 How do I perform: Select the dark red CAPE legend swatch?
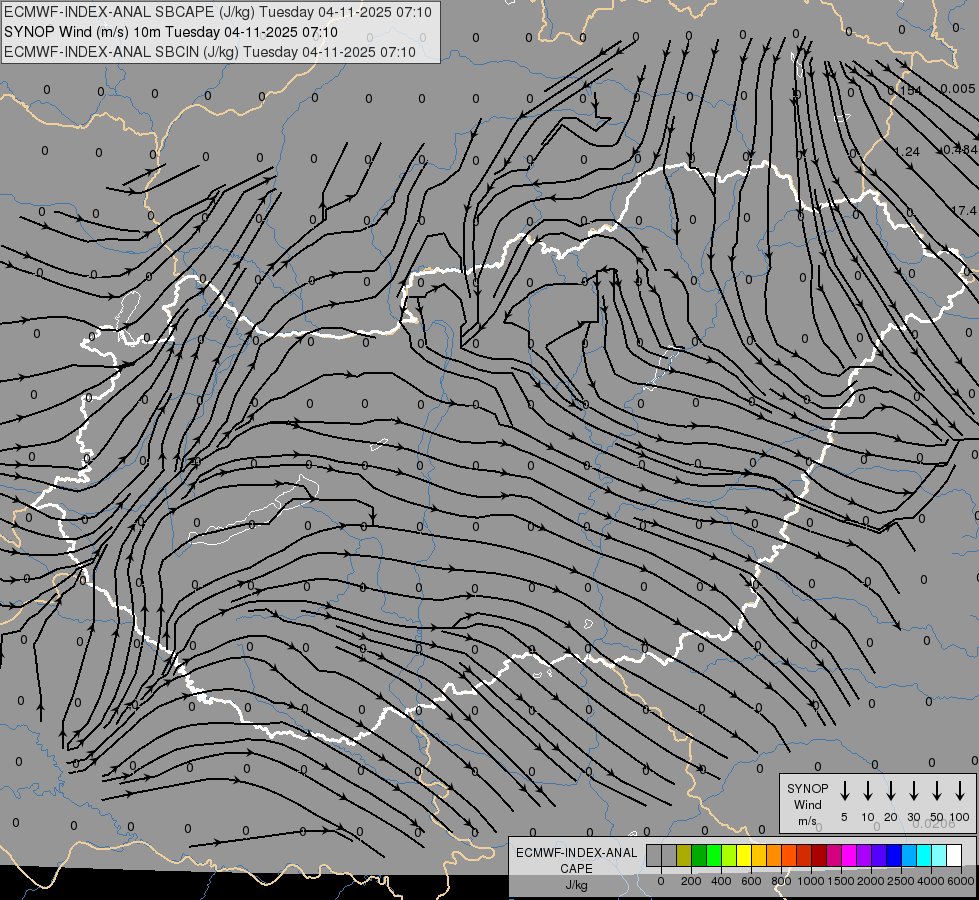pyautogui.click(x=819, y=856)
